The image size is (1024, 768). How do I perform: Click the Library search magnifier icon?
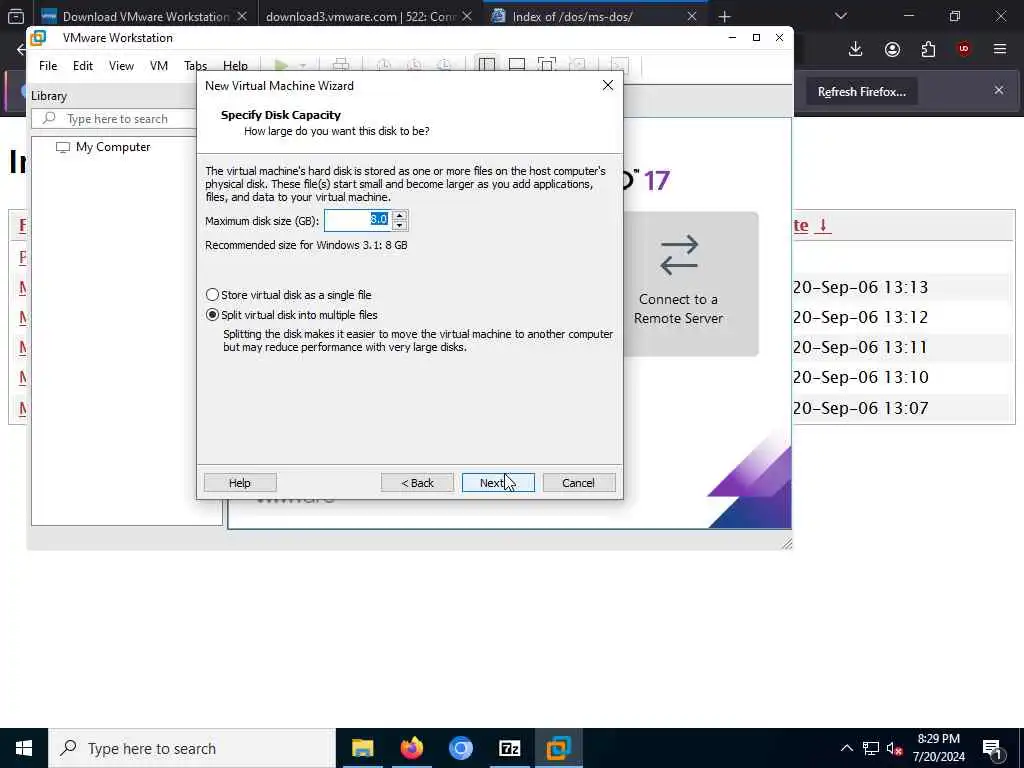click(49, 118)
